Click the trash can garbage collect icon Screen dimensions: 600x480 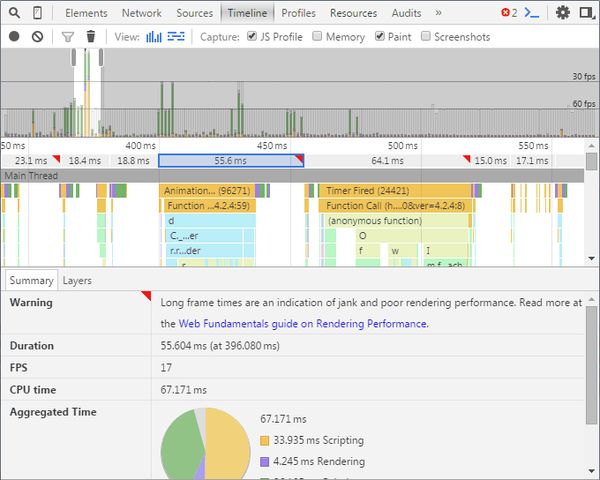point(91,36)
